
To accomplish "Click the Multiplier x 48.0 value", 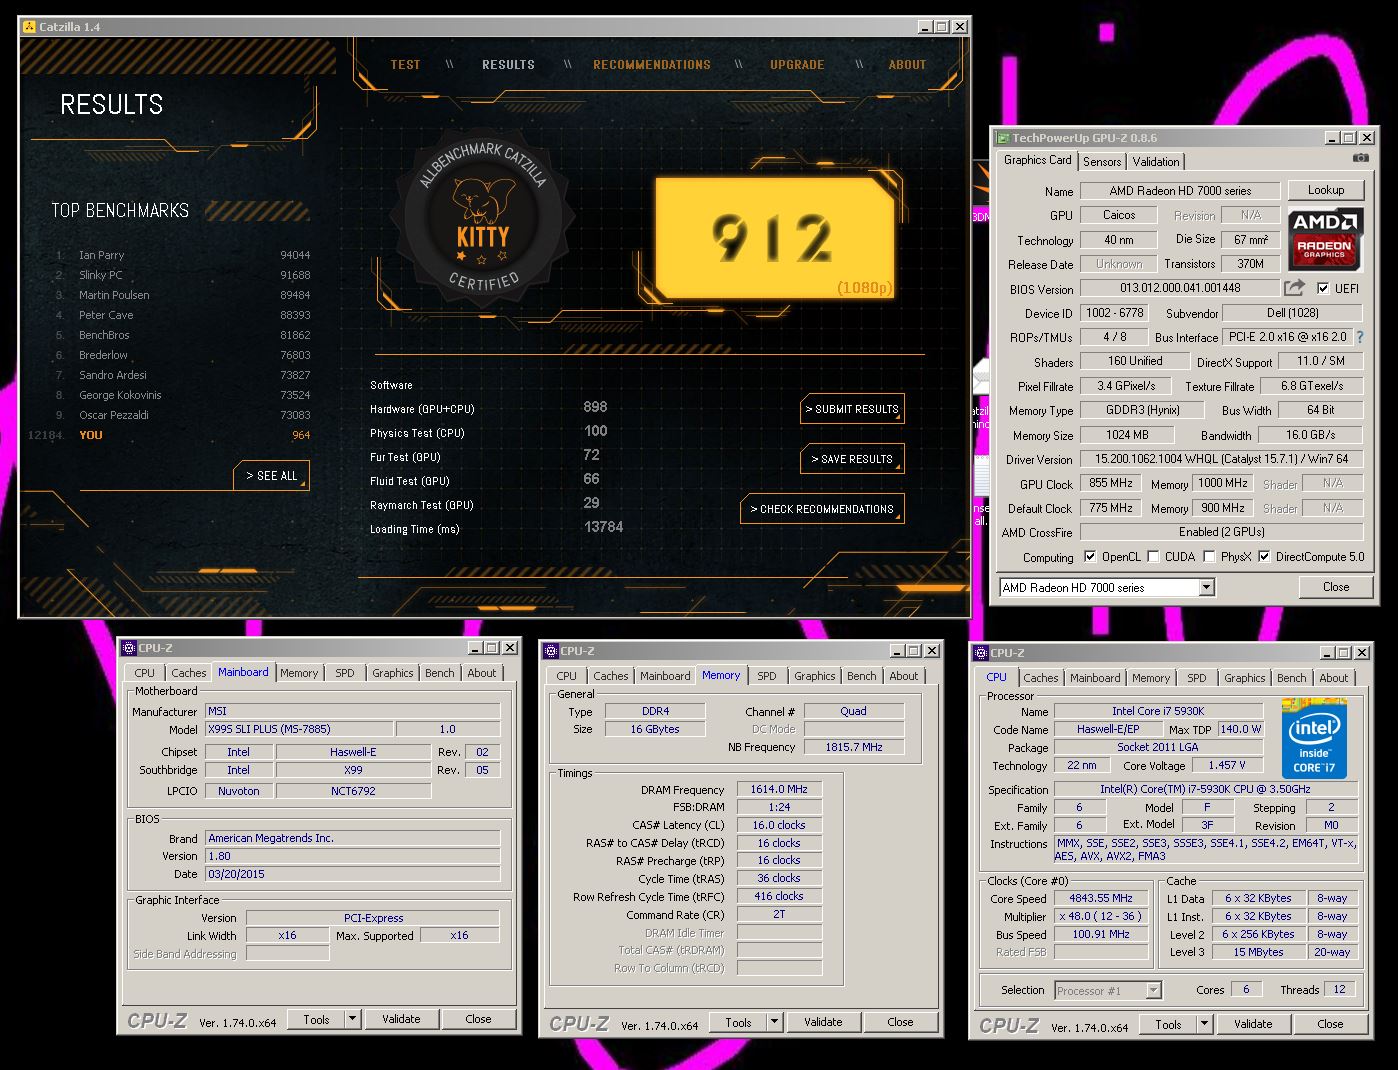I will tap(1101, 916).
